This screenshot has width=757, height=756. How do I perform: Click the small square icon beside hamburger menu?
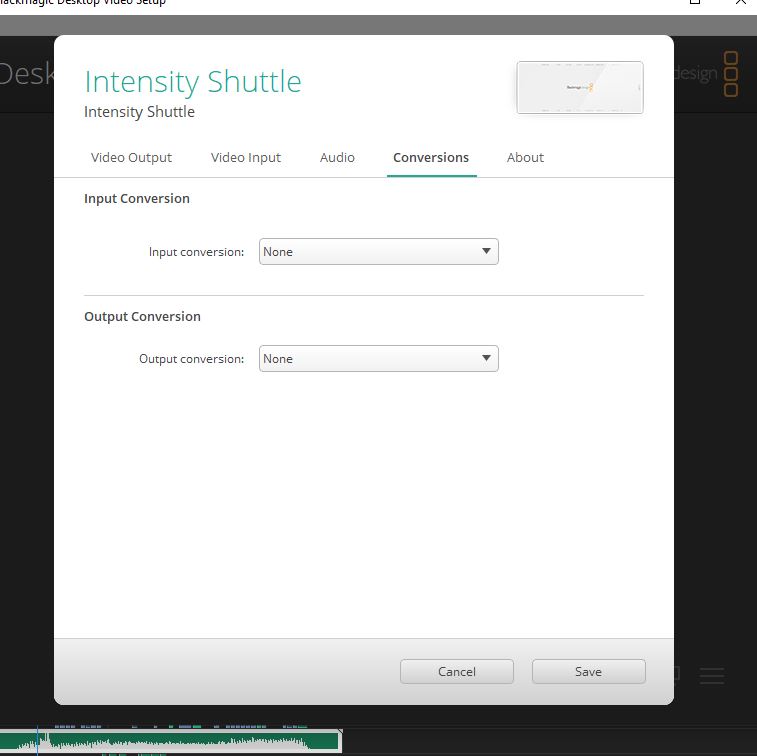point(676,673)
